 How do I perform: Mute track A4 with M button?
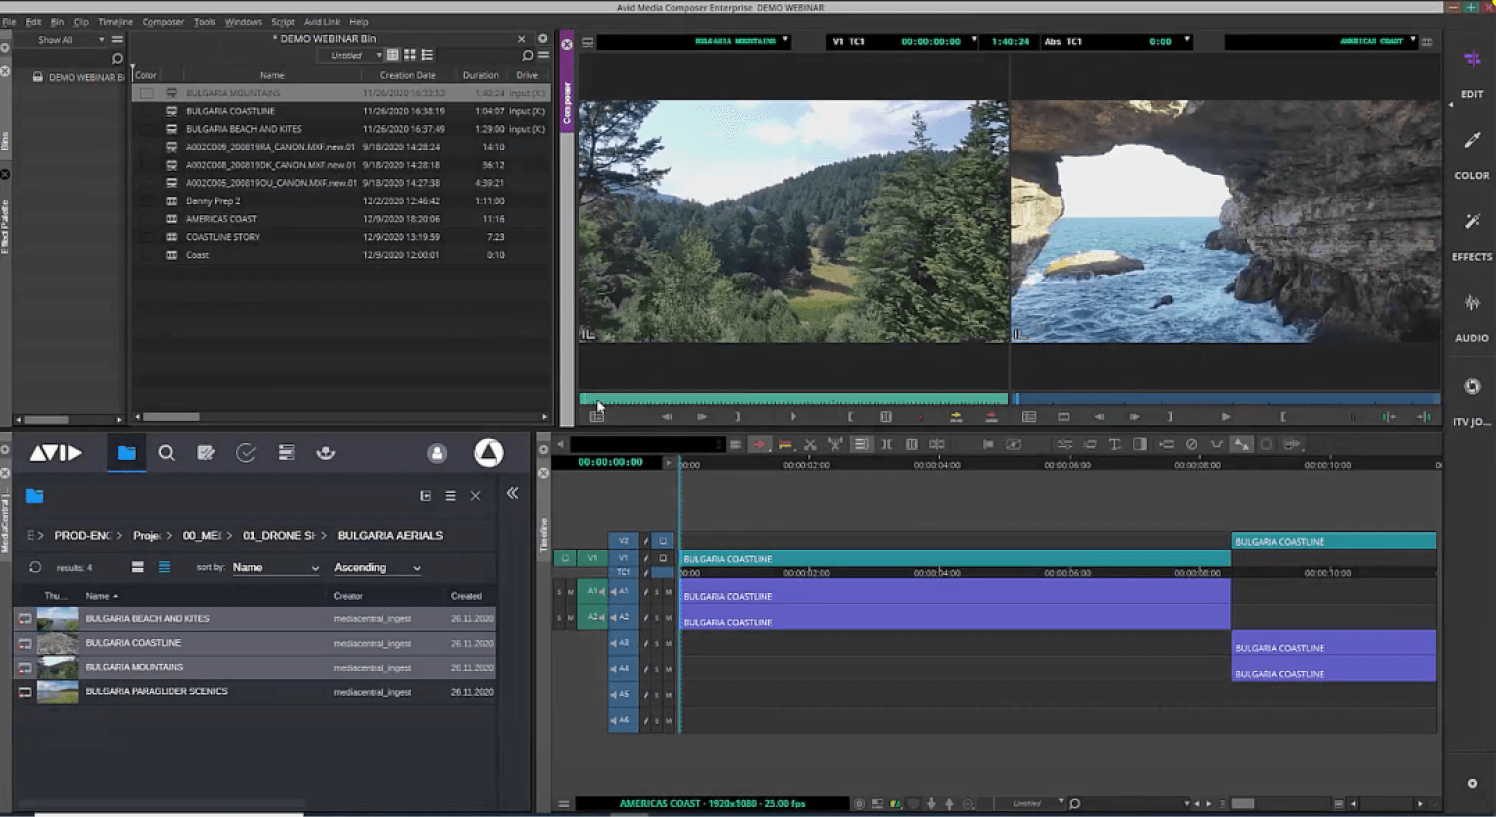tap(669, 669)
